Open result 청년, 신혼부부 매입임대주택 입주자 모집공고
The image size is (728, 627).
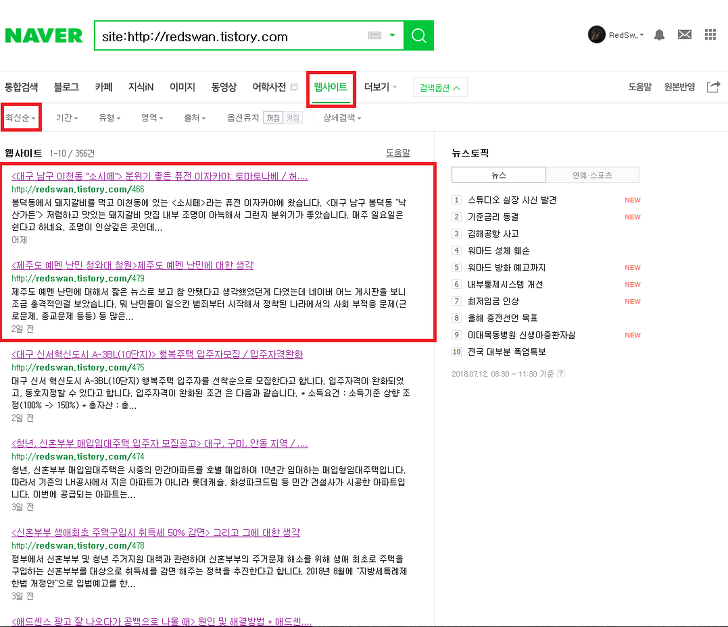click(160, 444)
